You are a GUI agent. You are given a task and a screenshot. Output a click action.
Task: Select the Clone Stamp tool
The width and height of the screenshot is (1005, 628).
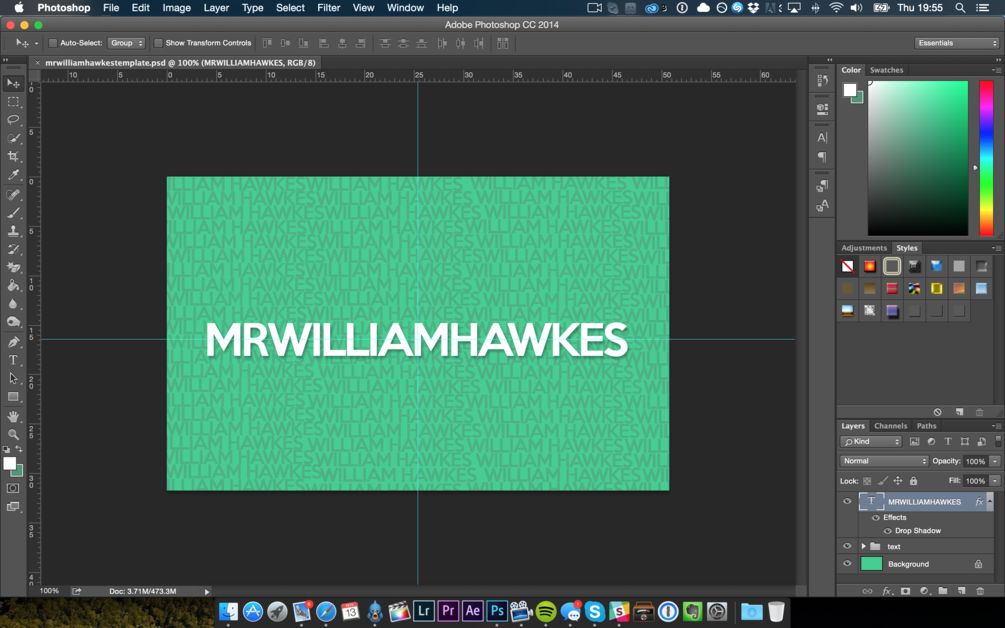point(13,230)
